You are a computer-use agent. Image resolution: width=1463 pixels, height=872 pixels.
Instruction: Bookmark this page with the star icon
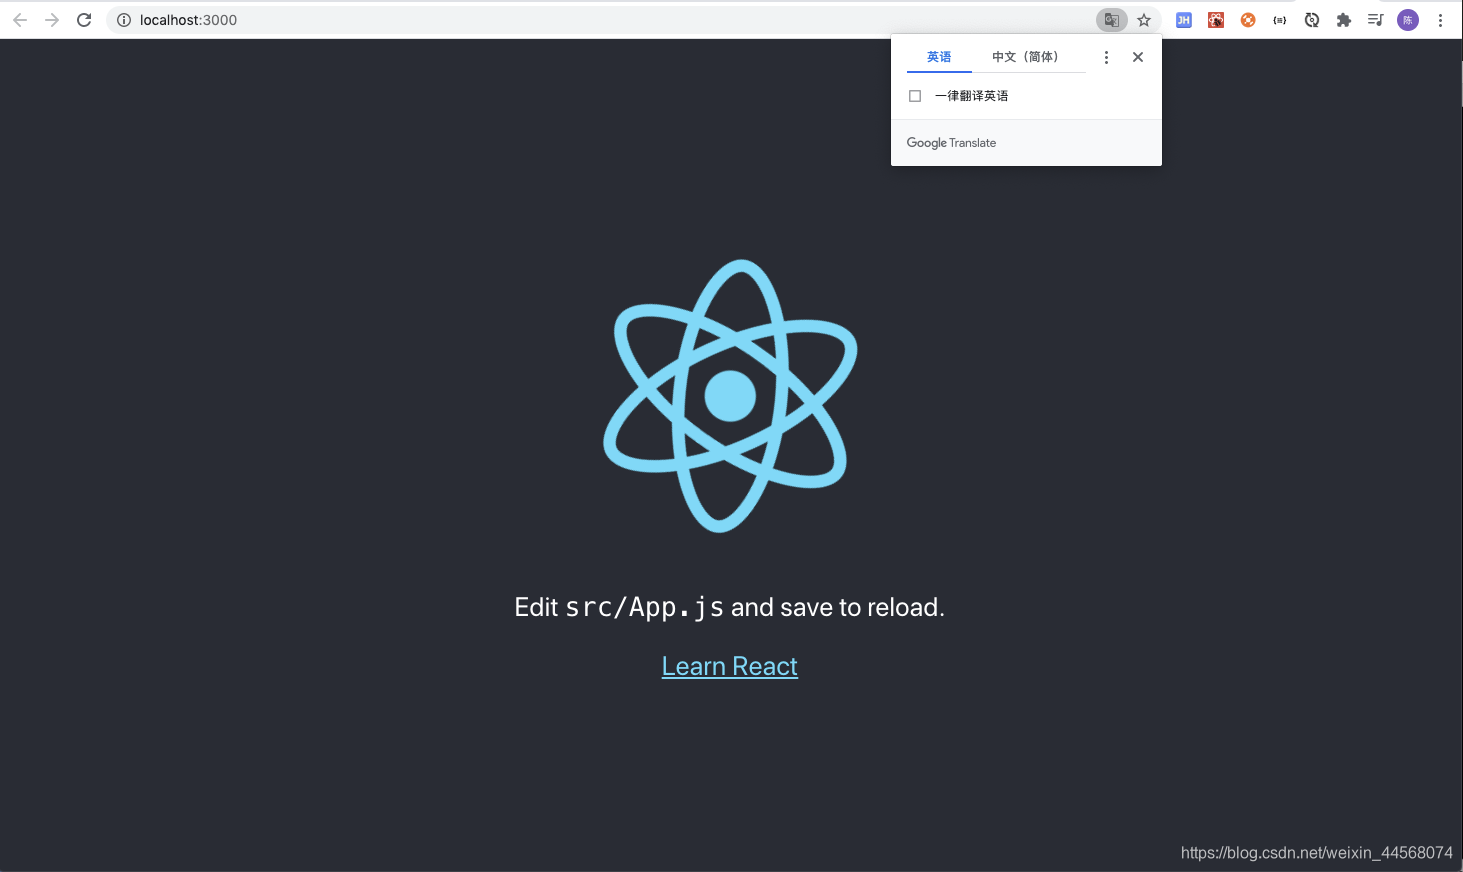[1144, 20]
